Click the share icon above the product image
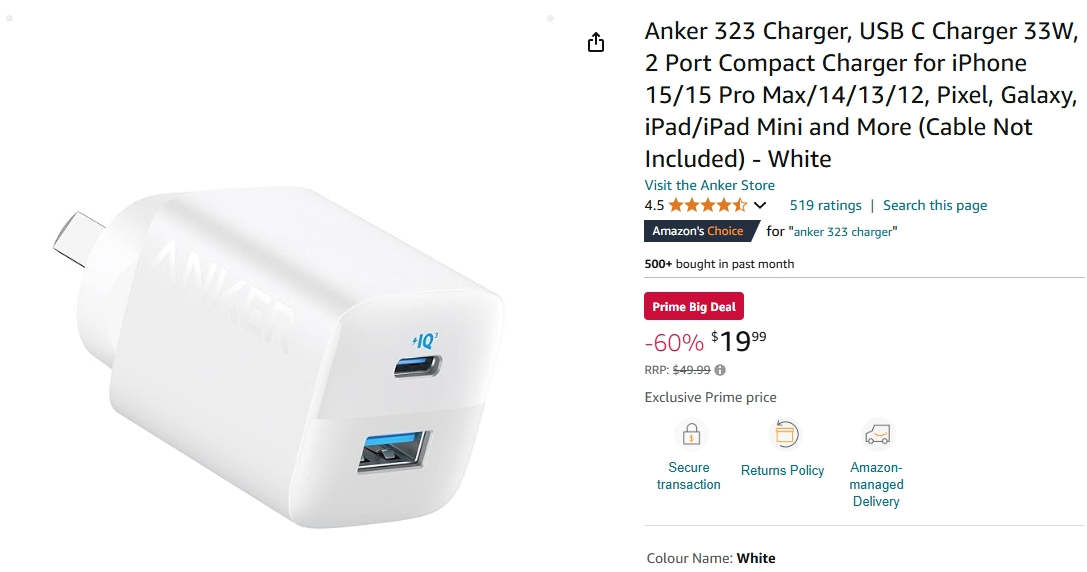The width and height of the screenshot is (1087, 572). tap(595, 42)
